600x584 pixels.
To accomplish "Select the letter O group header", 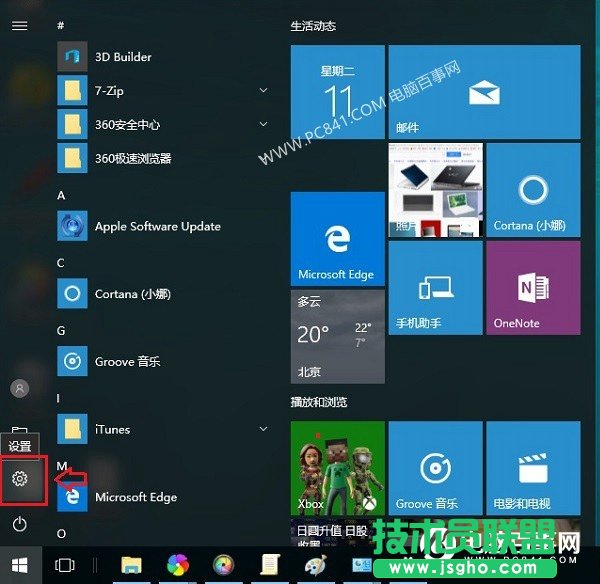I will pyautogui.click(x=61, y=533).
